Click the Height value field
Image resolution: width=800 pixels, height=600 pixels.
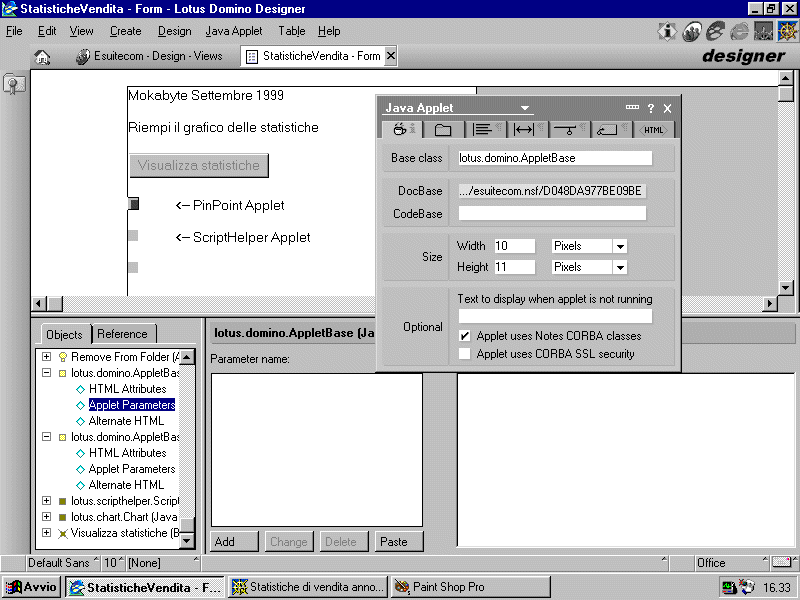point(514,267)
